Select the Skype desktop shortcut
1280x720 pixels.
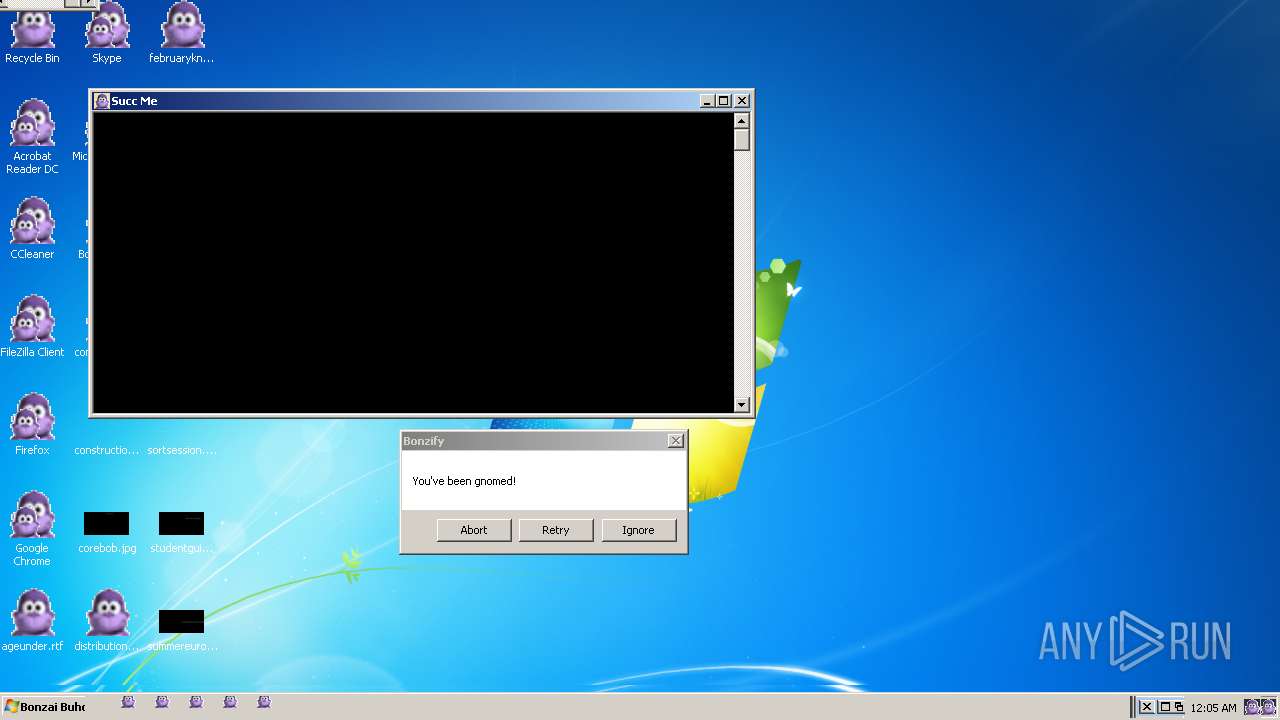107,34
